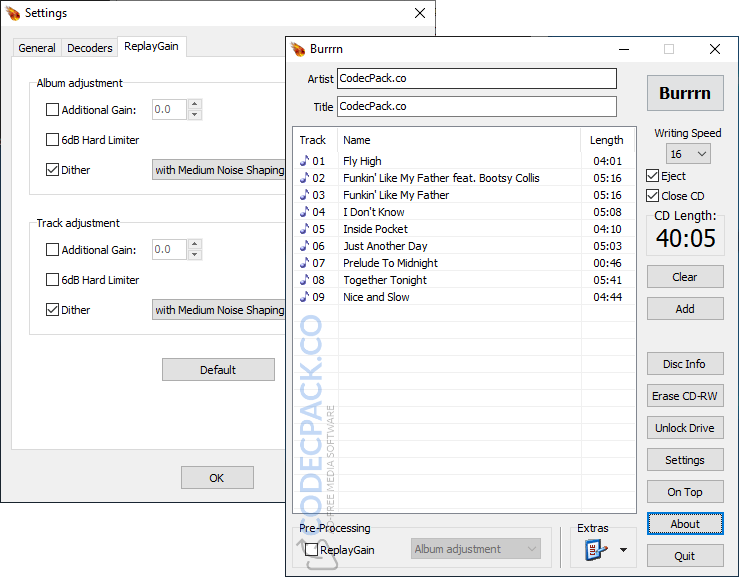Open Album adjustment Dither noise shaping dropdown
This screenshot has width=739, height=577.
point(219,170)
